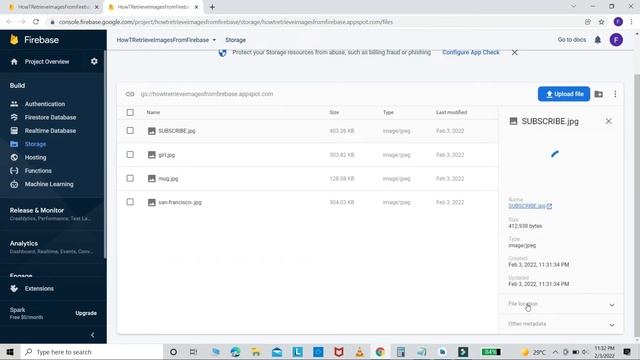Click Go to docs link
Viewport: 640px width, 360px height.
click(x=572, y=40)
